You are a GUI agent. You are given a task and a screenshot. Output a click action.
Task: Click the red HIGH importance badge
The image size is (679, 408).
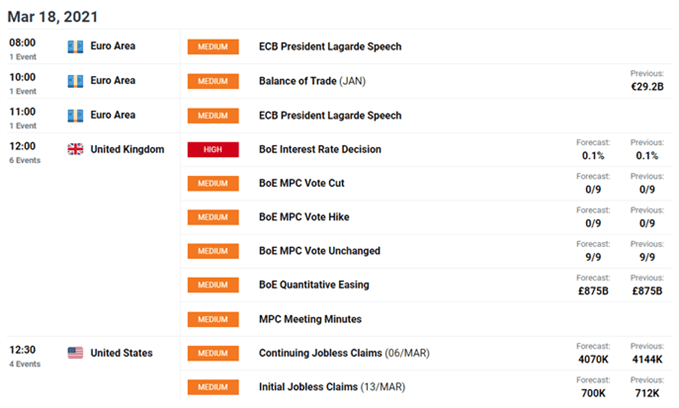tap(213, 149)
